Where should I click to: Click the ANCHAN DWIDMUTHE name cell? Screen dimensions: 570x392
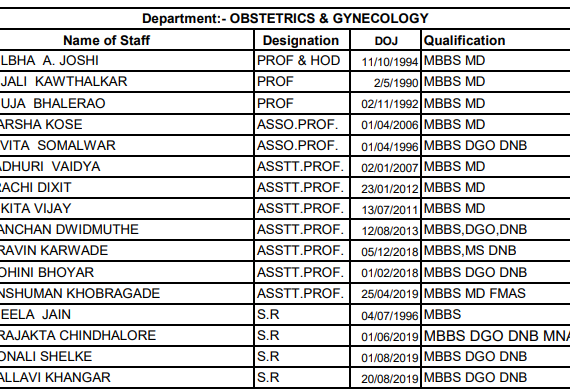(x=69, y=230)
